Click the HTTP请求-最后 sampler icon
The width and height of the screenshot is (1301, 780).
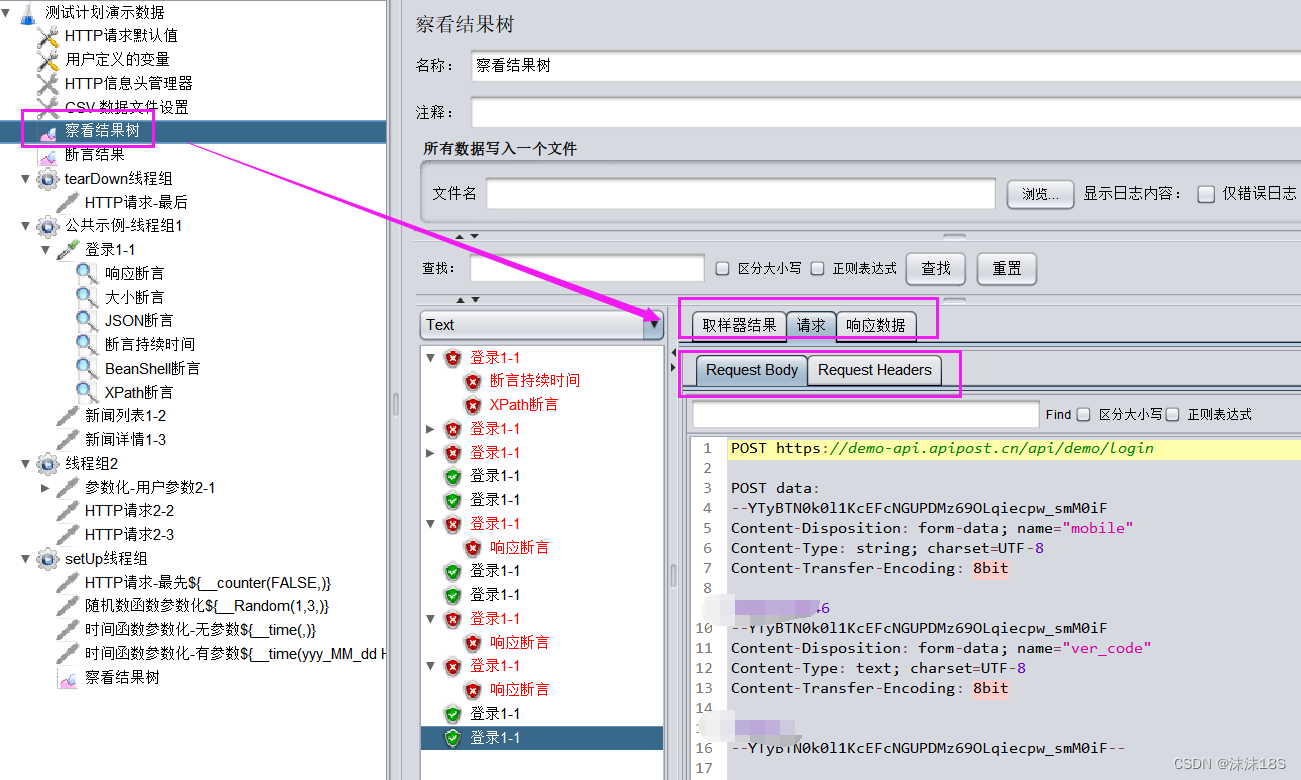tap(68, 202)
